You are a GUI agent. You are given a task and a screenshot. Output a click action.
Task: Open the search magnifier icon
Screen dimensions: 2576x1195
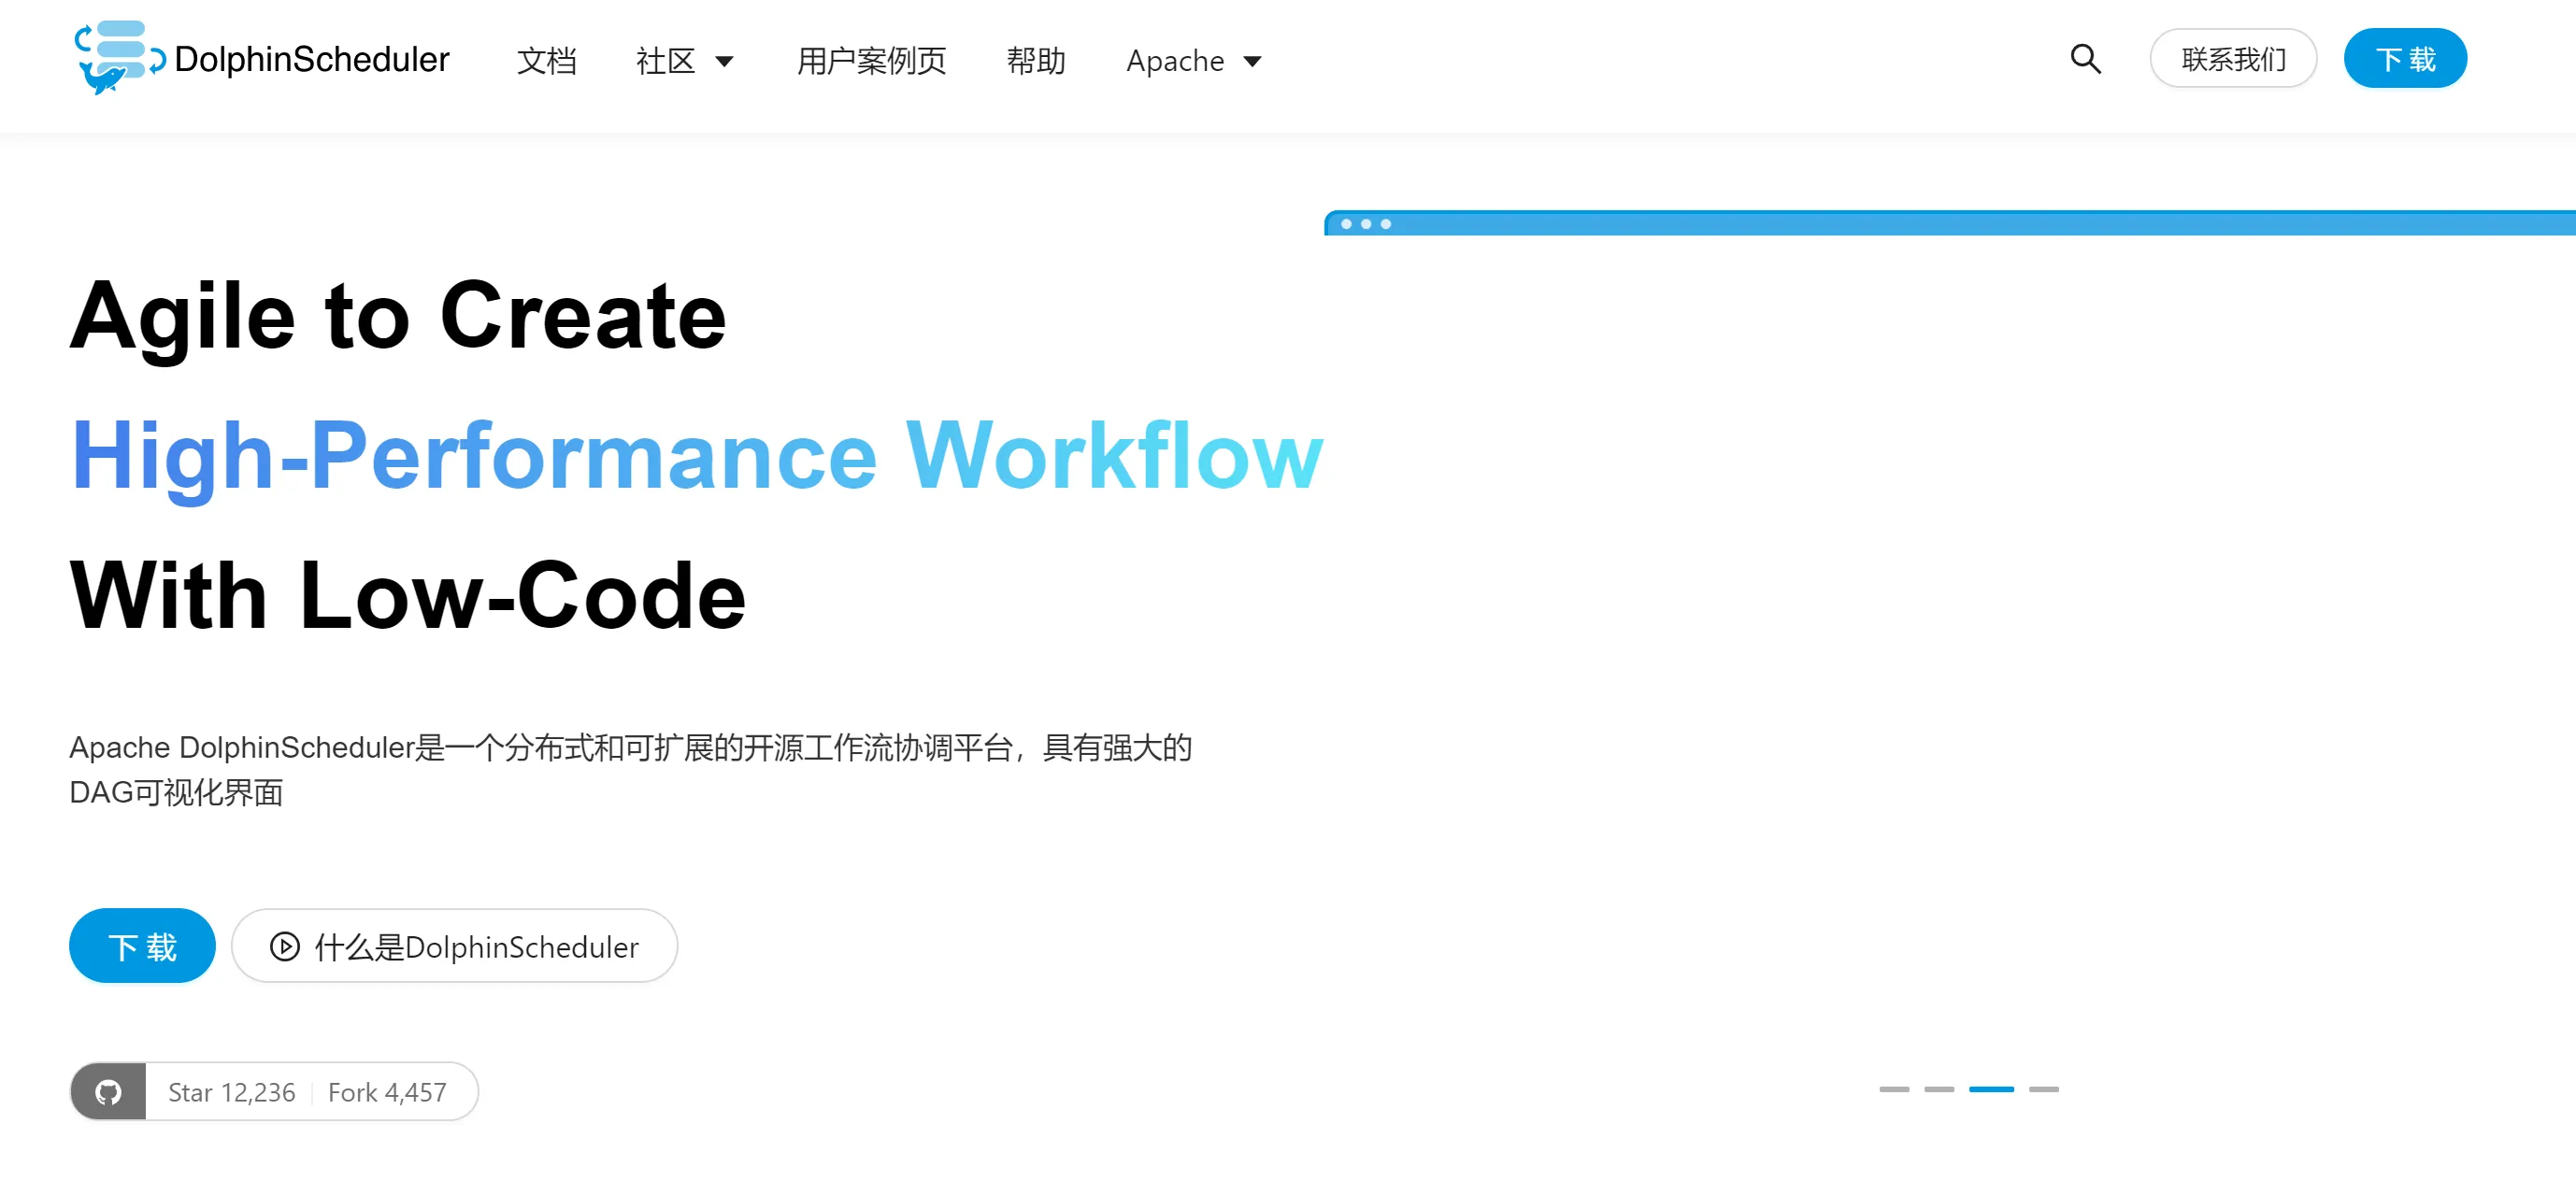(x=2085, y=59)
